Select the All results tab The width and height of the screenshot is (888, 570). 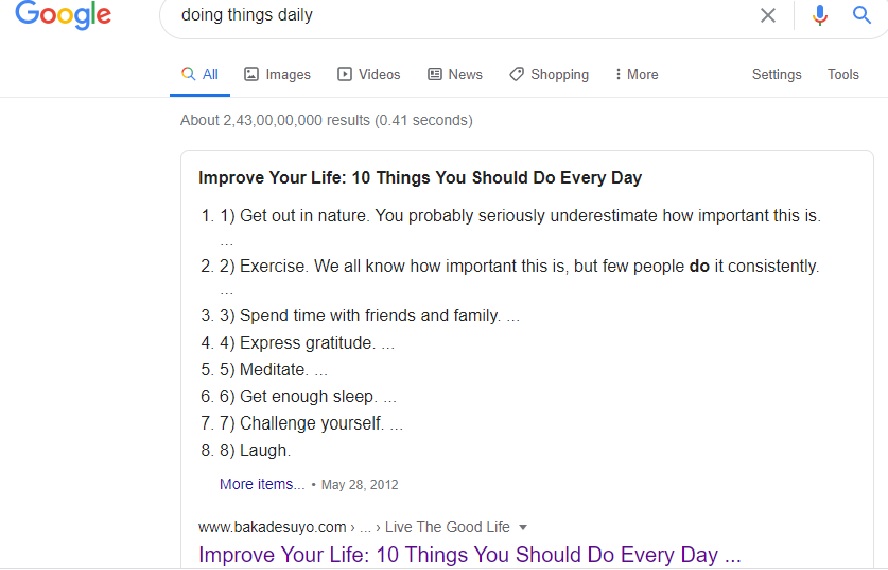199,74
